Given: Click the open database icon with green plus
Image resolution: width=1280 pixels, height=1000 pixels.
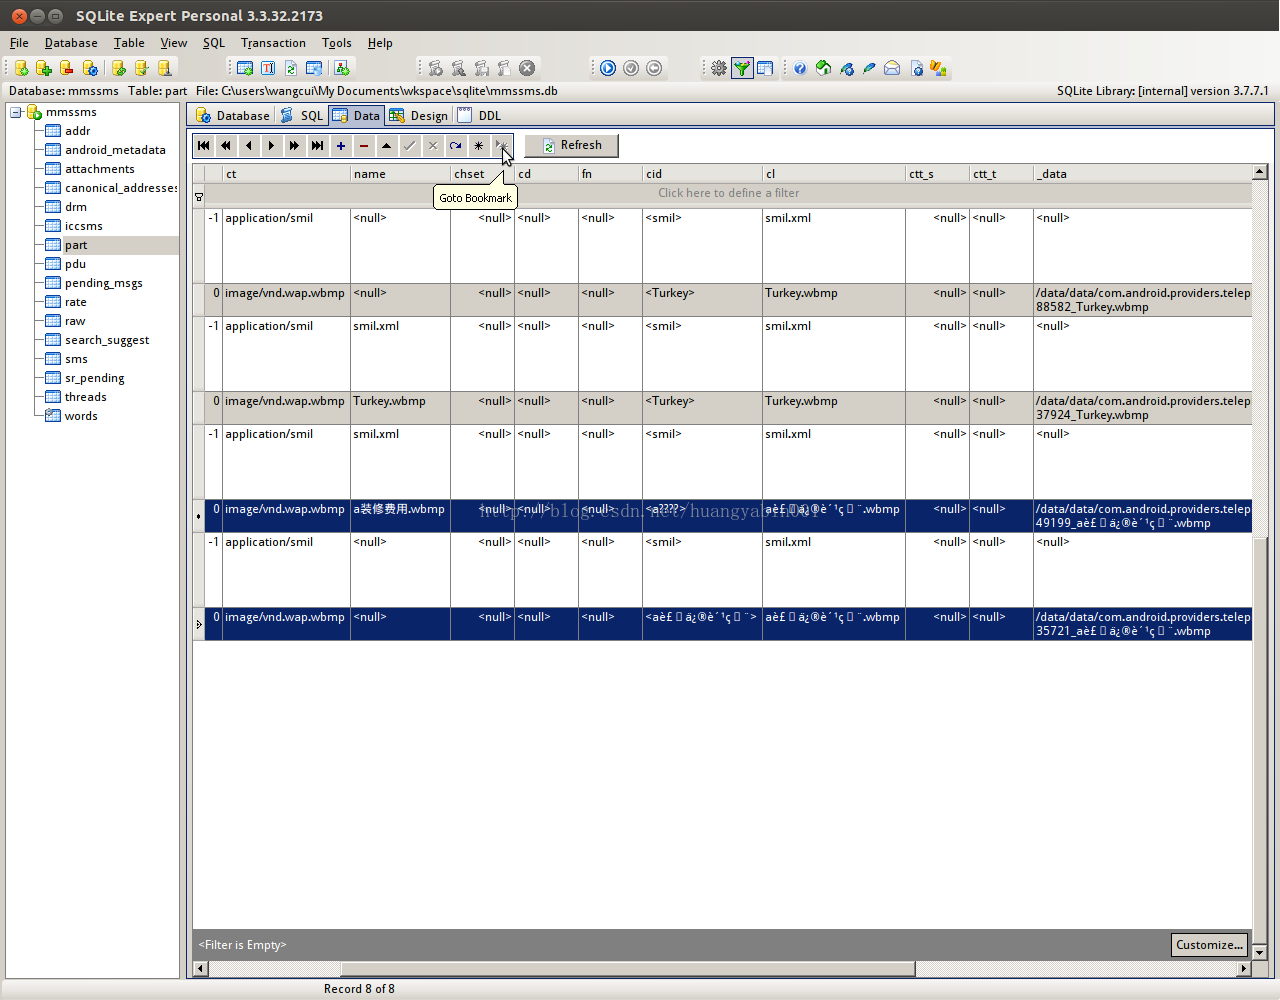Looking at the screenshot, I should point(43,68).
